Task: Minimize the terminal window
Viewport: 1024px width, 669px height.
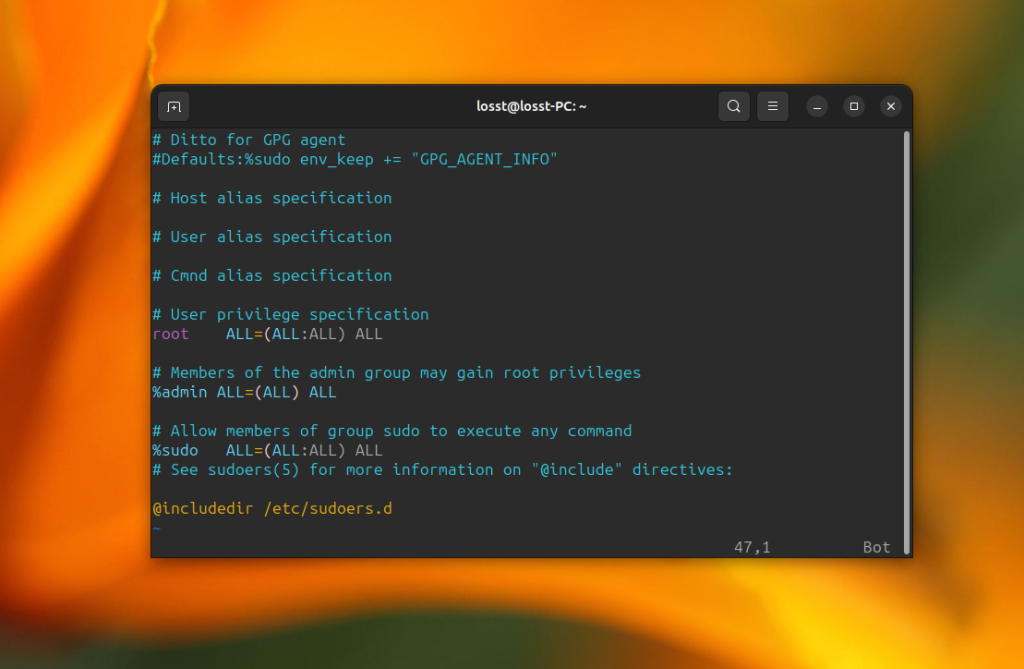Action: (817, 106)
